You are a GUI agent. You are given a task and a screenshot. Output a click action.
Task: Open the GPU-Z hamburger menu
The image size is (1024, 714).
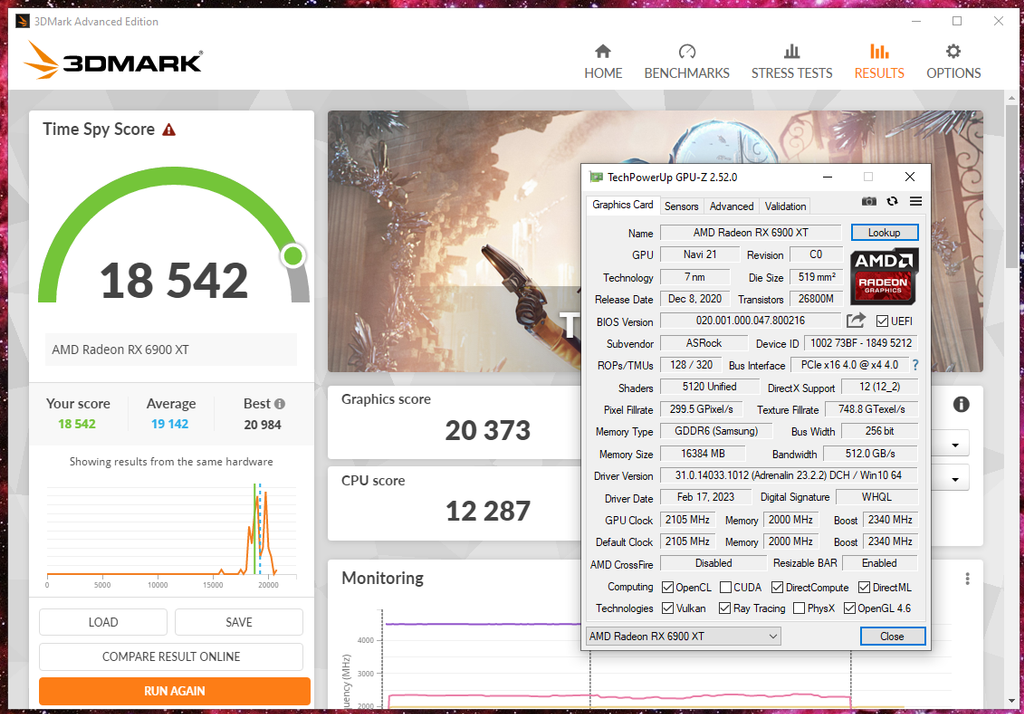click(x=916, y=201)
